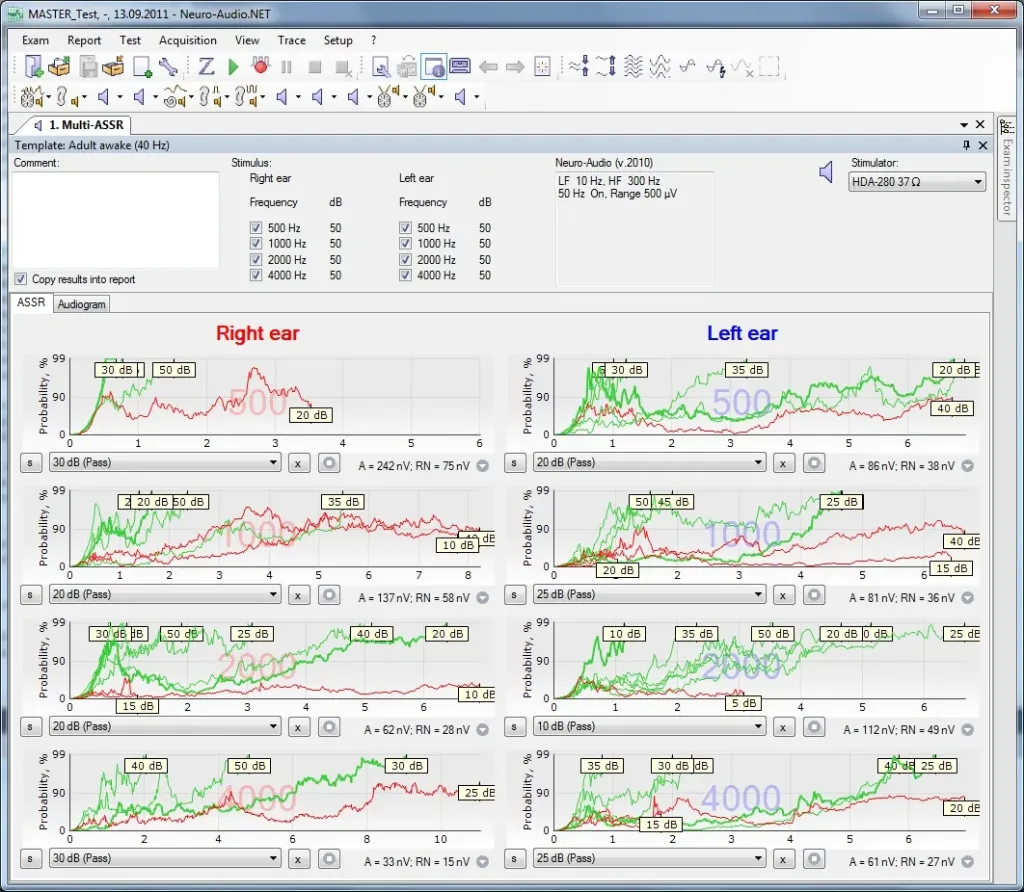Disable Copy results into report
1024x892 pixels.
[21, 279]
